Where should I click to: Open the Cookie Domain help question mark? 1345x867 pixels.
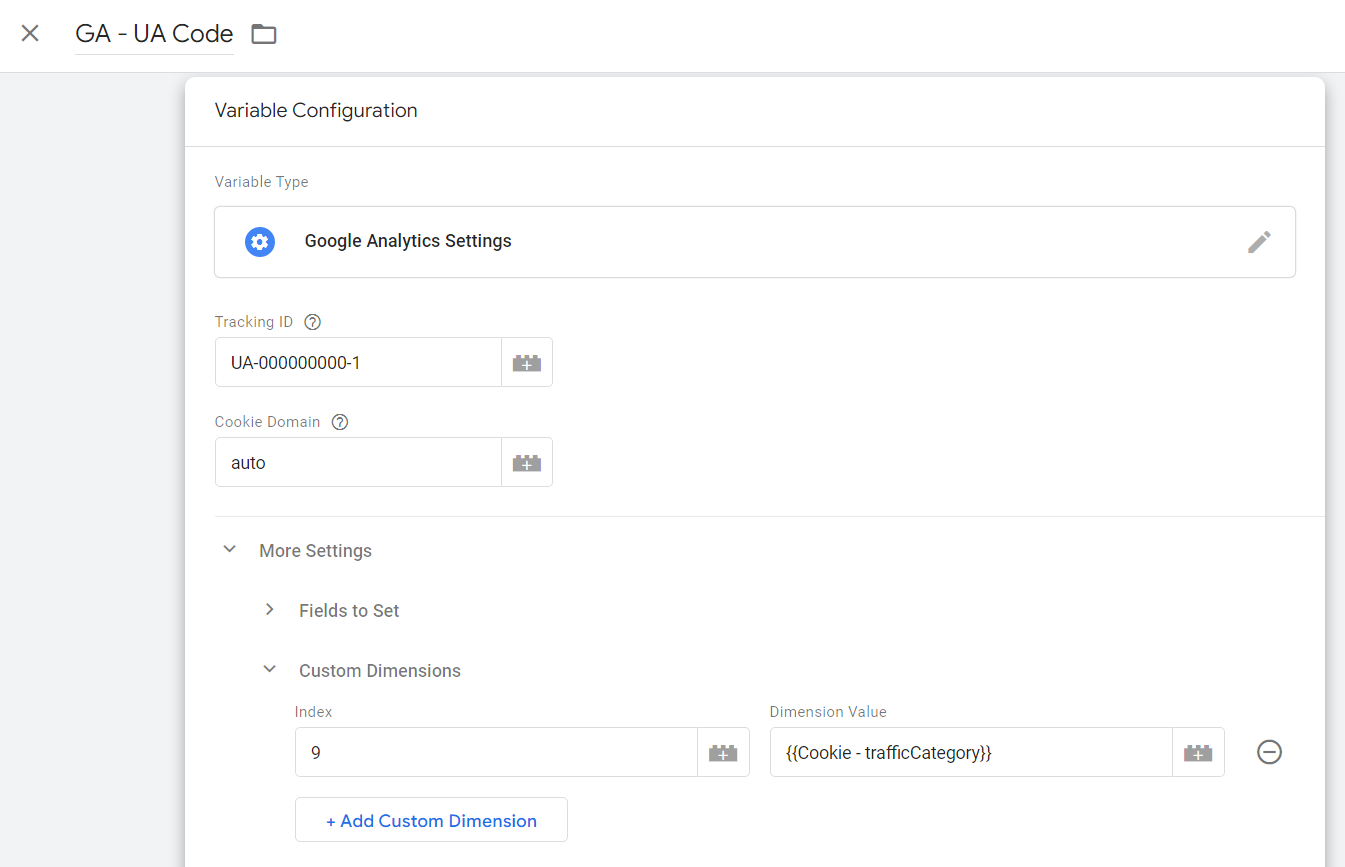pos(340,422)
